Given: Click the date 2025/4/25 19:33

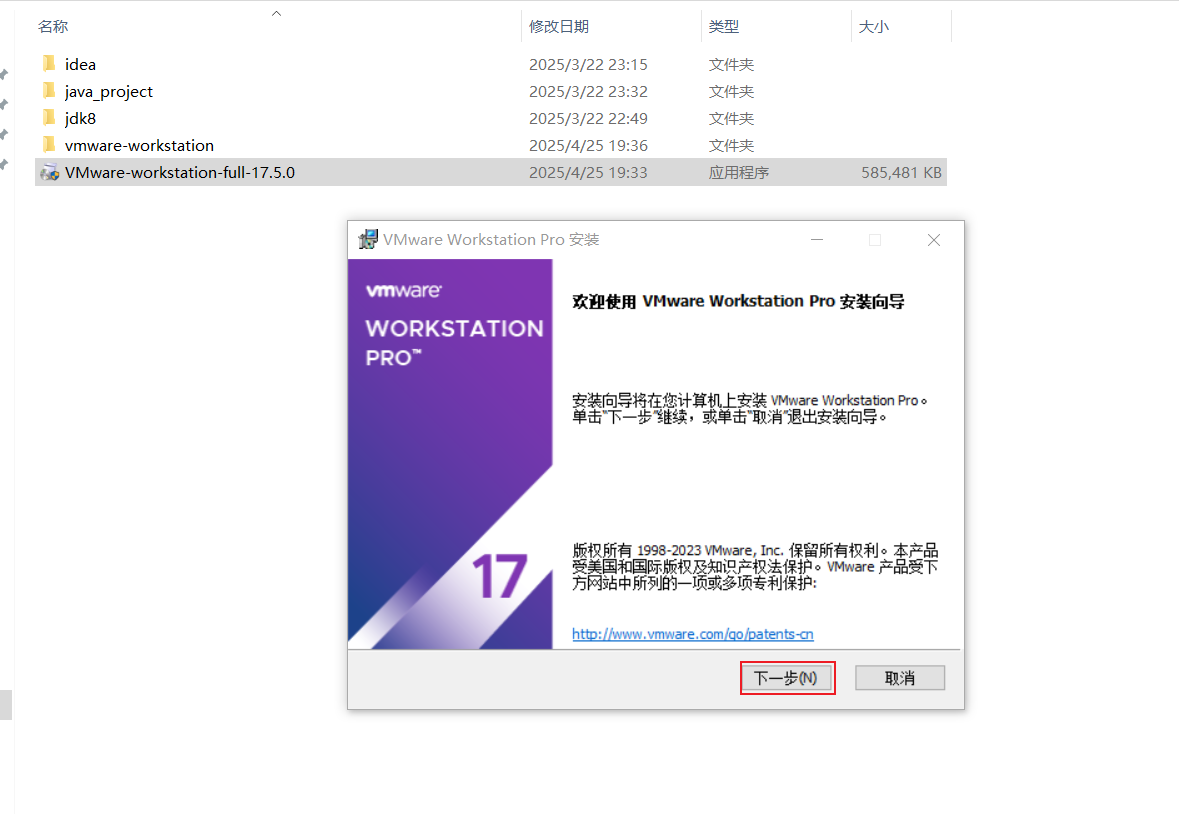Looking at the screenshot, I should click(588, 173).
